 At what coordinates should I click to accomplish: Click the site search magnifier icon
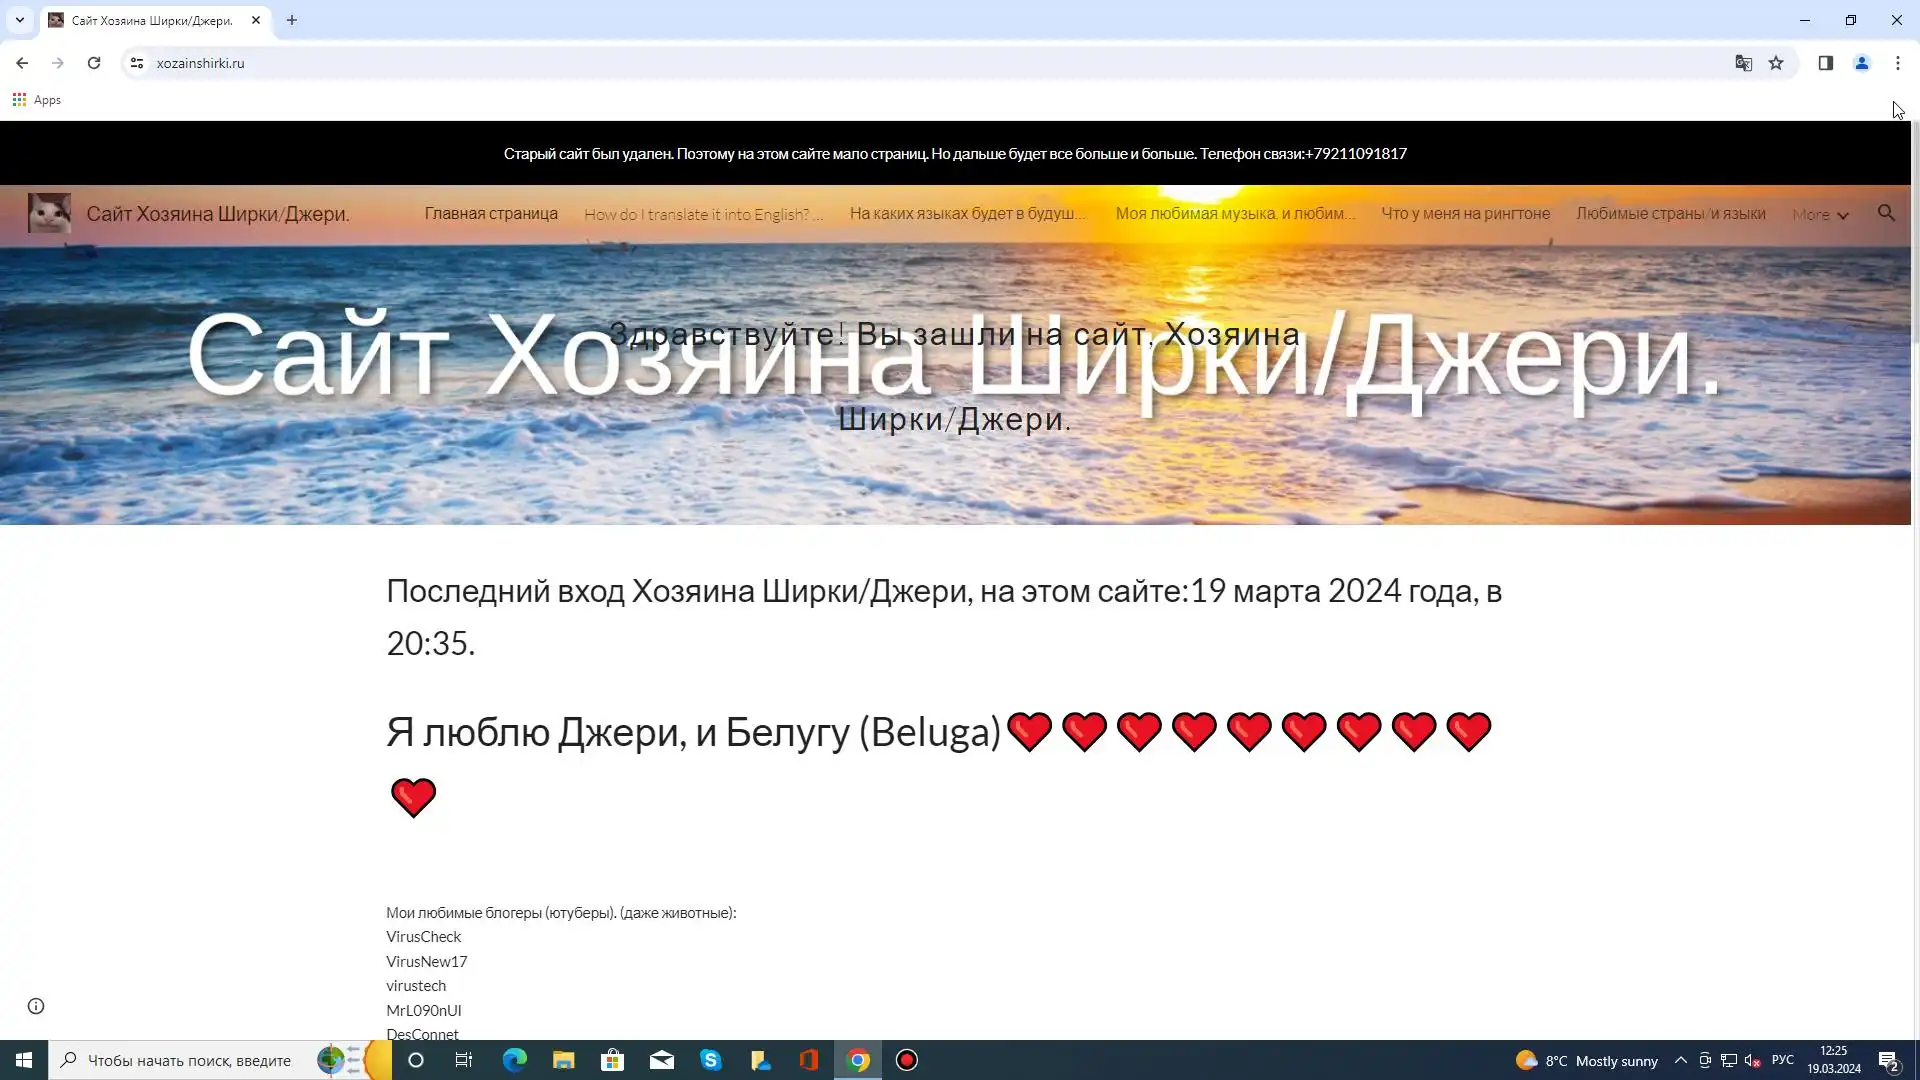[x=1886, y=213]
